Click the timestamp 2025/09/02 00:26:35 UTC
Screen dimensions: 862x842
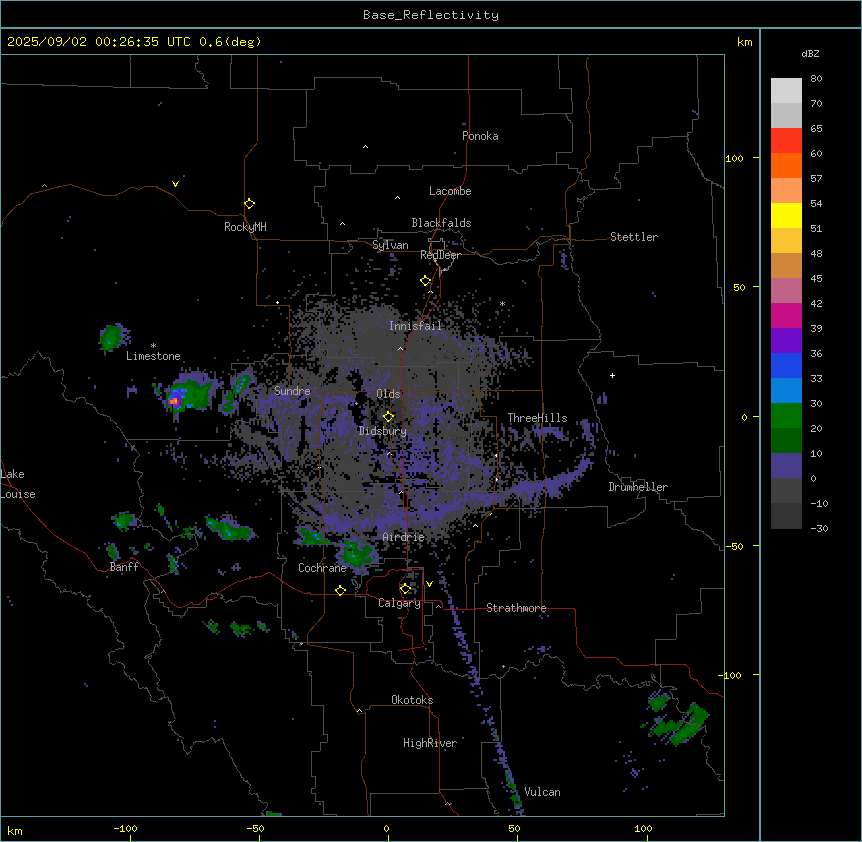(x=98, y=42)
